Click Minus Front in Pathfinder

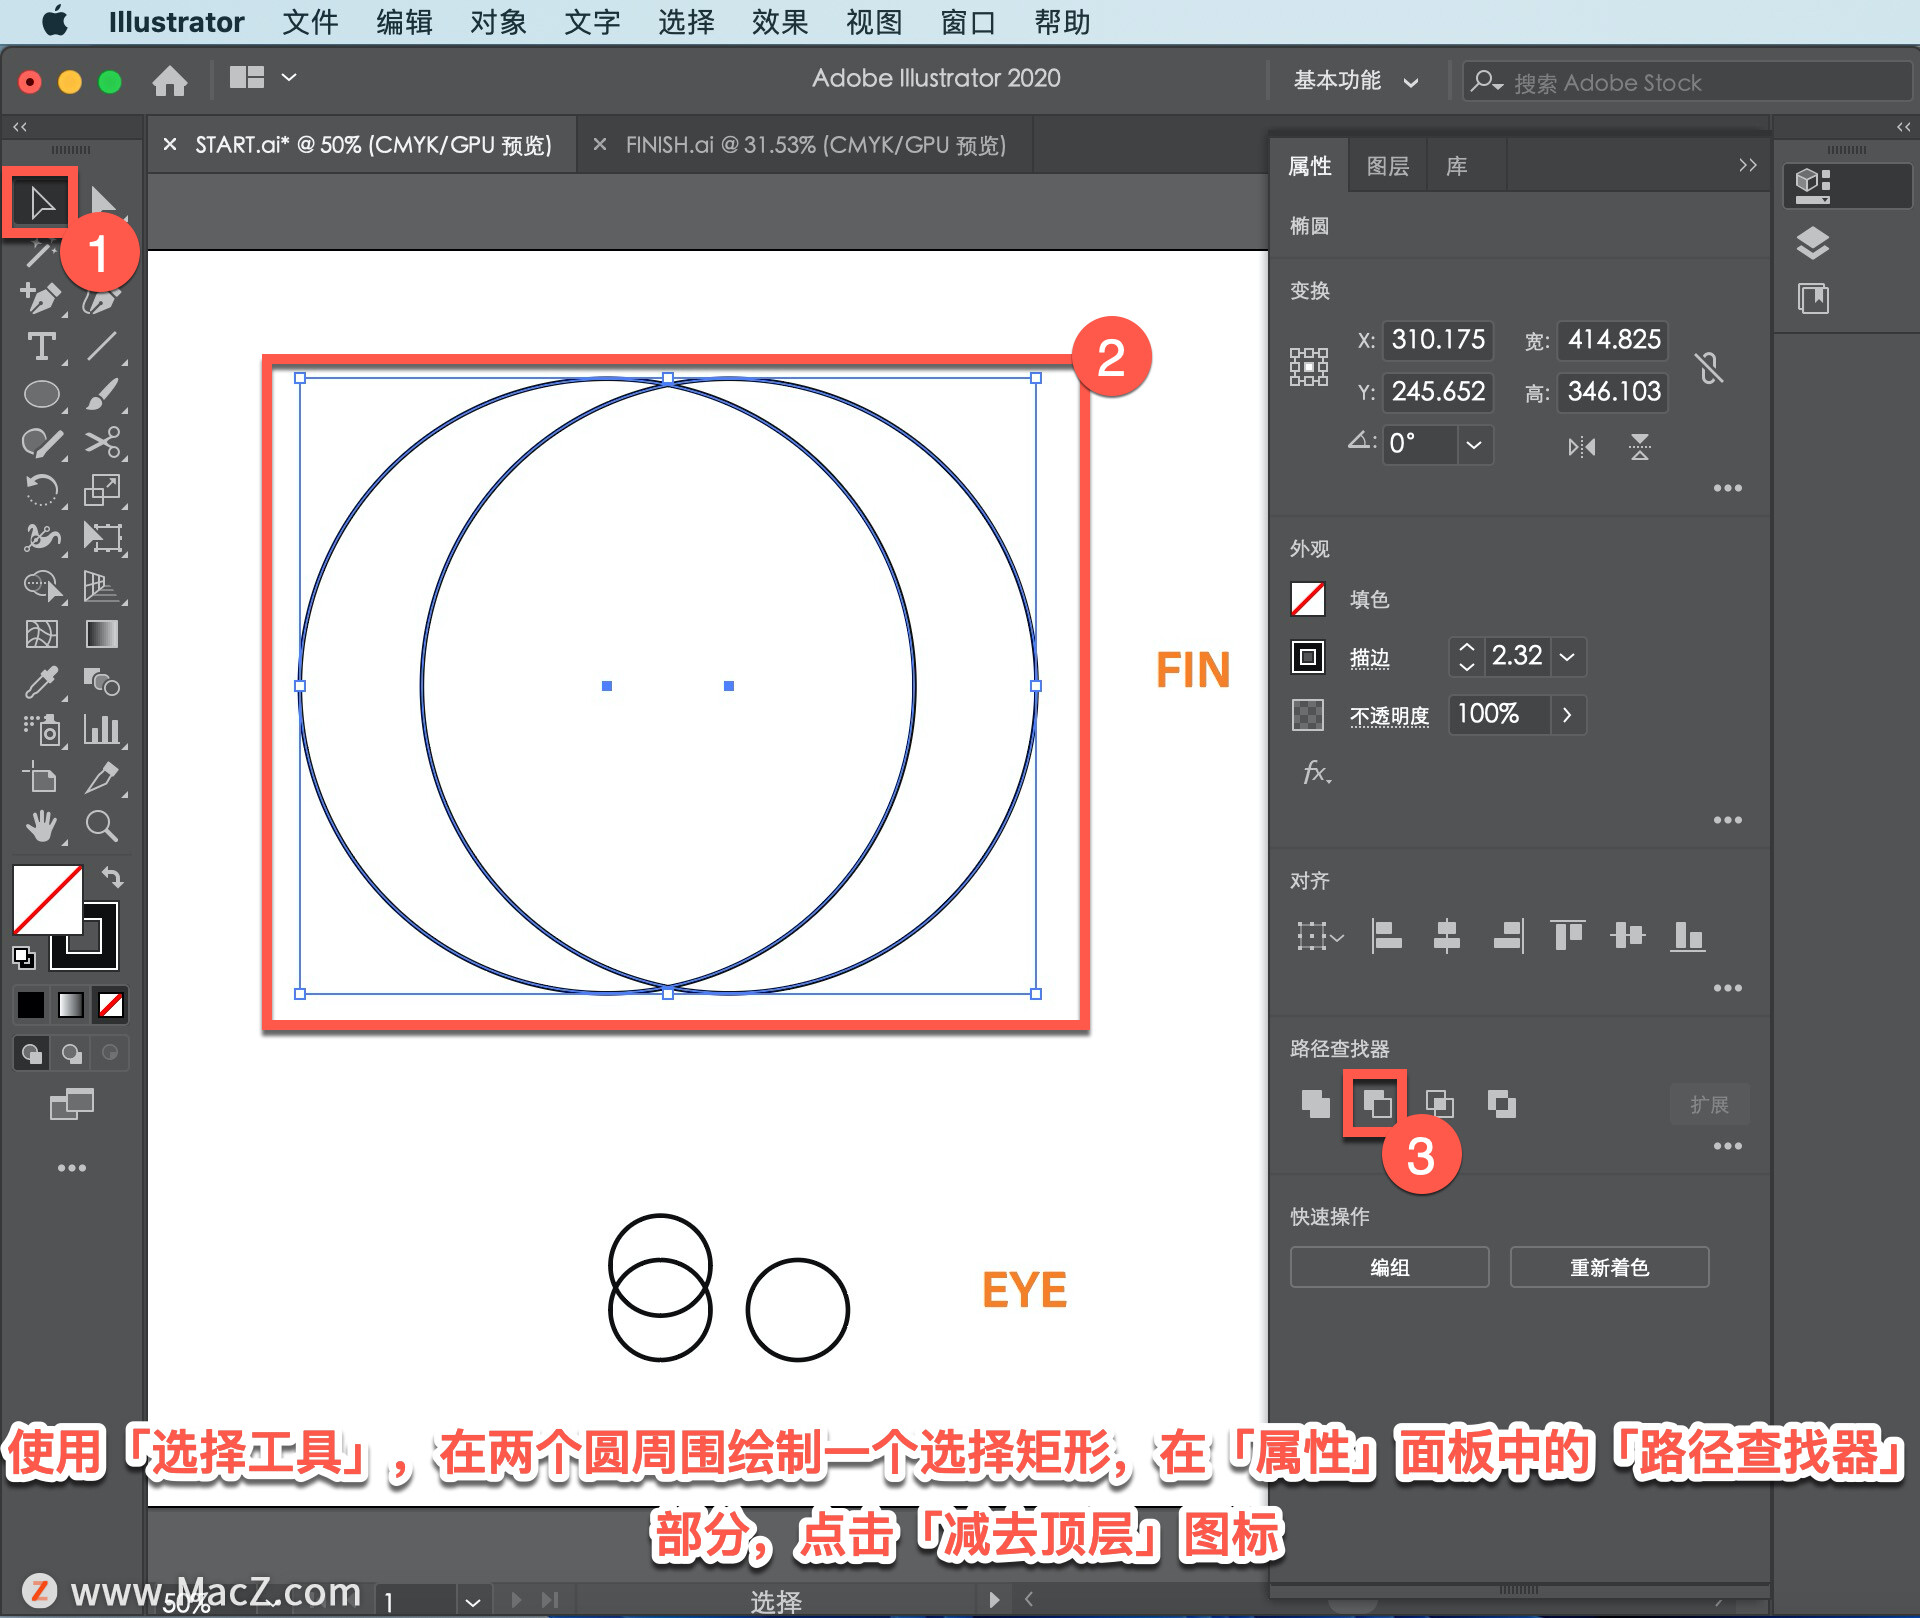point(1377,1104)
